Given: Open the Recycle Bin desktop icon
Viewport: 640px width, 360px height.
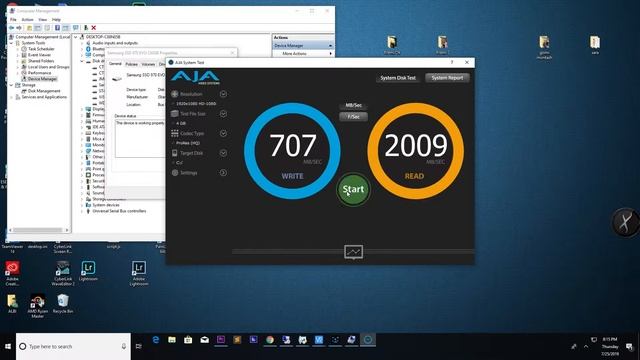Looking at the screenshot, I should pos(63,304).
